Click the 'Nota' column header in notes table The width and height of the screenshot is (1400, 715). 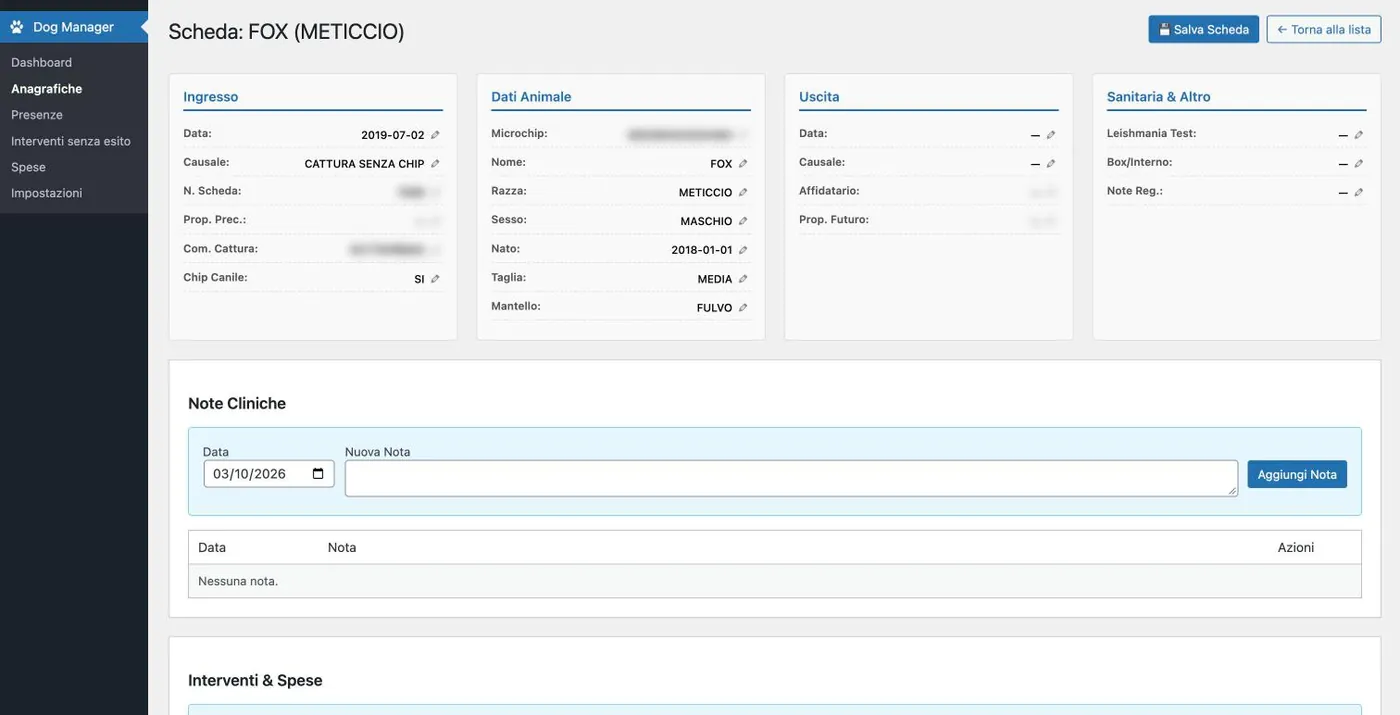point(342,547)
